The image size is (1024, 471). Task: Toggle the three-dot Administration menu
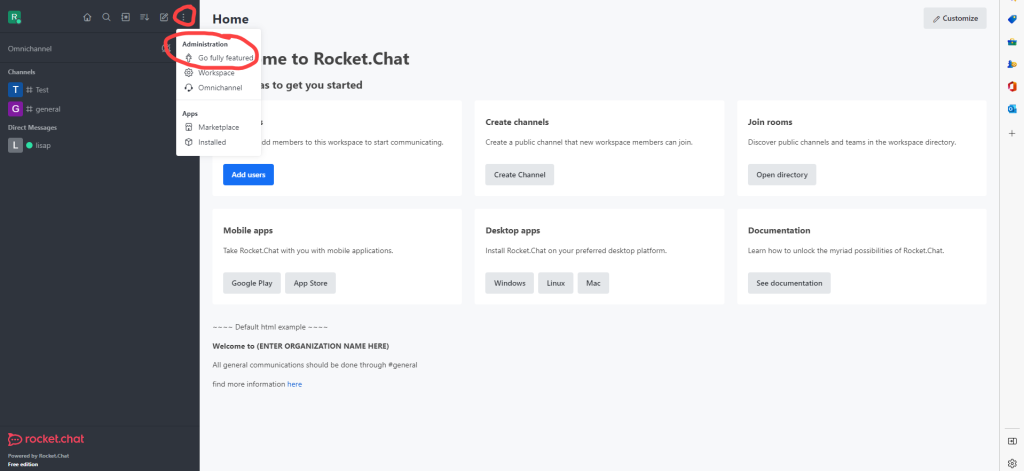click(183, 17)
